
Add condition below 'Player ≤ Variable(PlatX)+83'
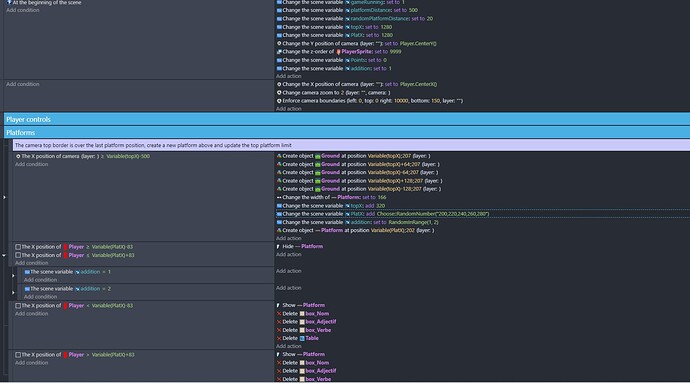tap(31, 263)
